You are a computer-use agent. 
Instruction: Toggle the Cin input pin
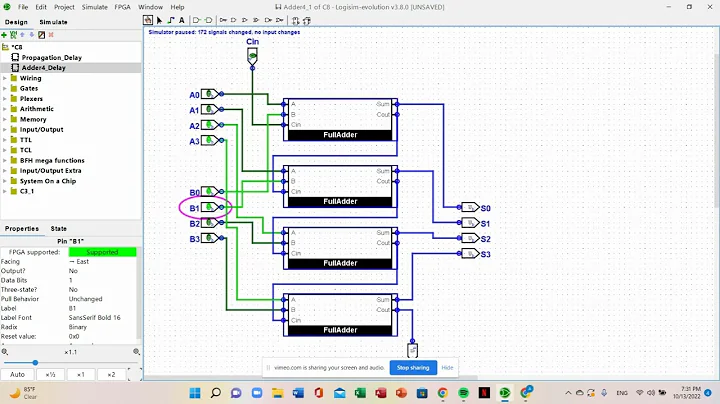click(x=253, y=56)
